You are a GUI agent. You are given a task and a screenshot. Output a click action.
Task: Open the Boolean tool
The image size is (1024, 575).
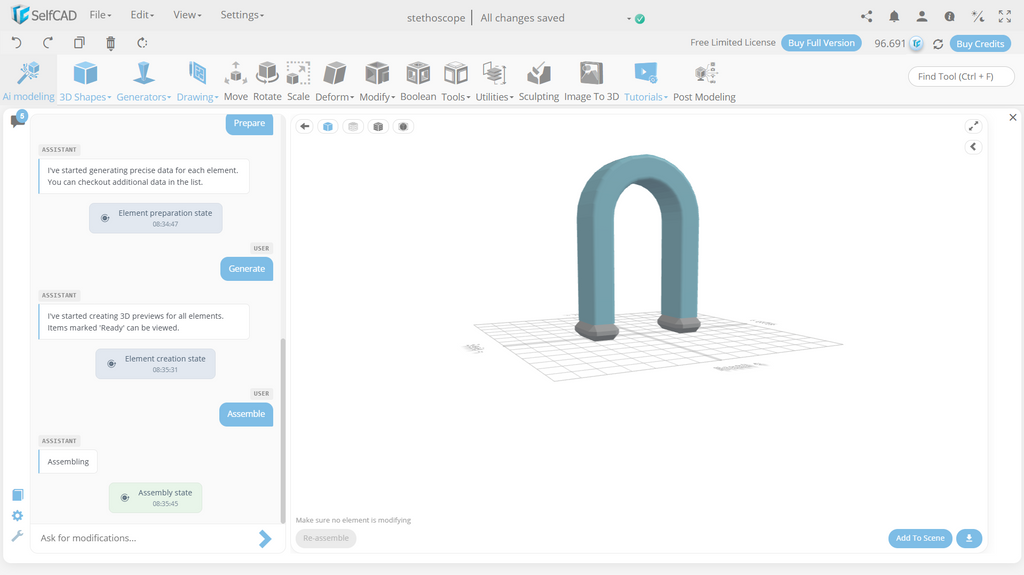(x=418, y=81)
